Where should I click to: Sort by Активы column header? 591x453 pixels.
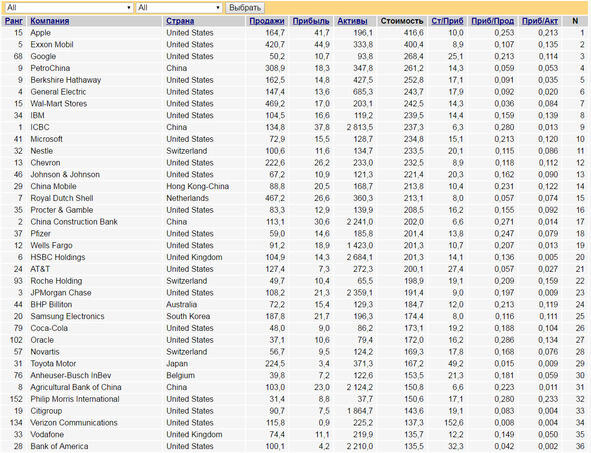(352, 21)
